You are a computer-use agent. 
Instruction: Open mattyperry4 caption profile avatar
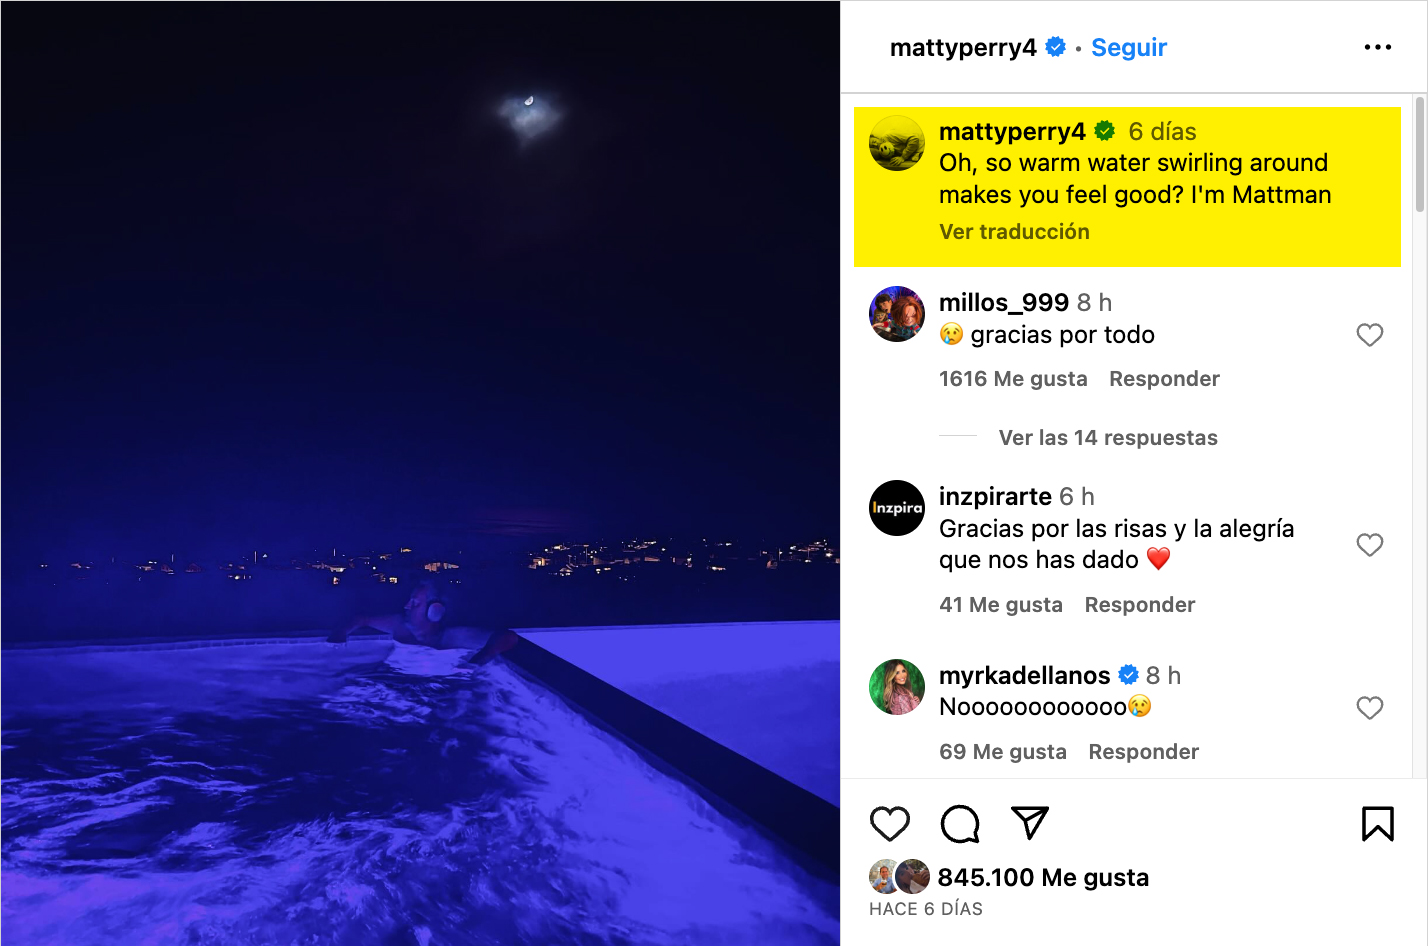pos(896,143)
